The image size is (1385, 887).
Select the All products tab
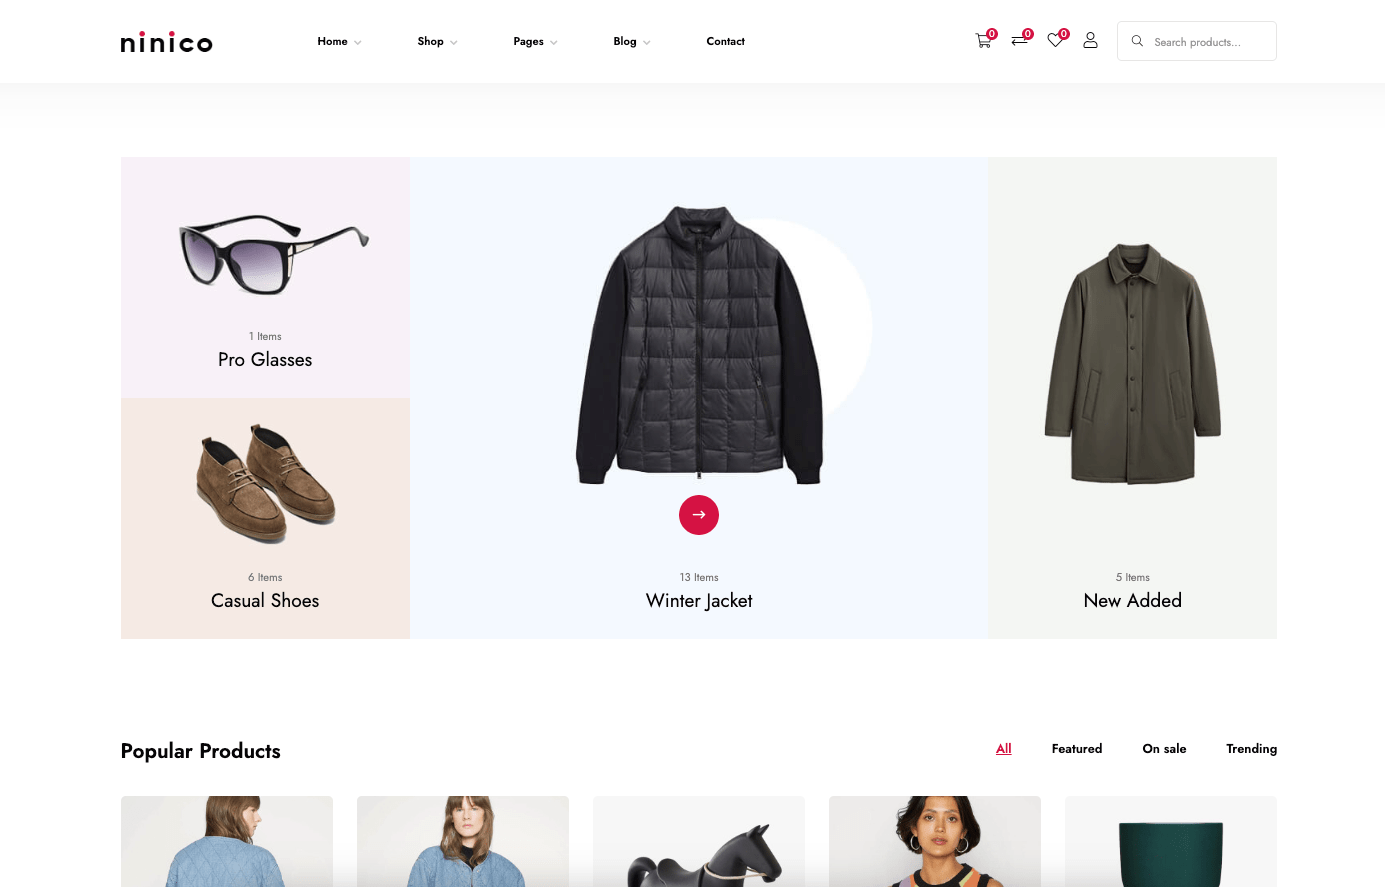coord(1003,749)
